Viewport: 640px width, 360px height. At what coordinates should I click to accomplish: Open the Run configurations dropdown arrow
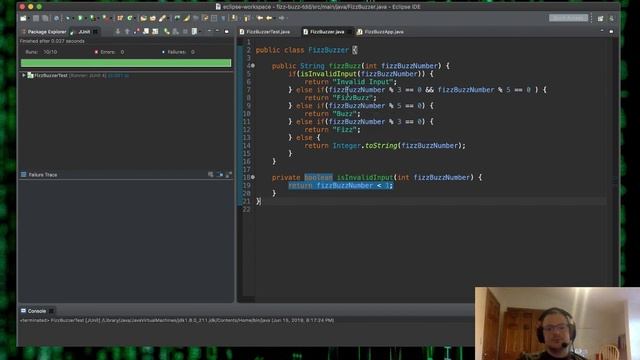point(86,18)
